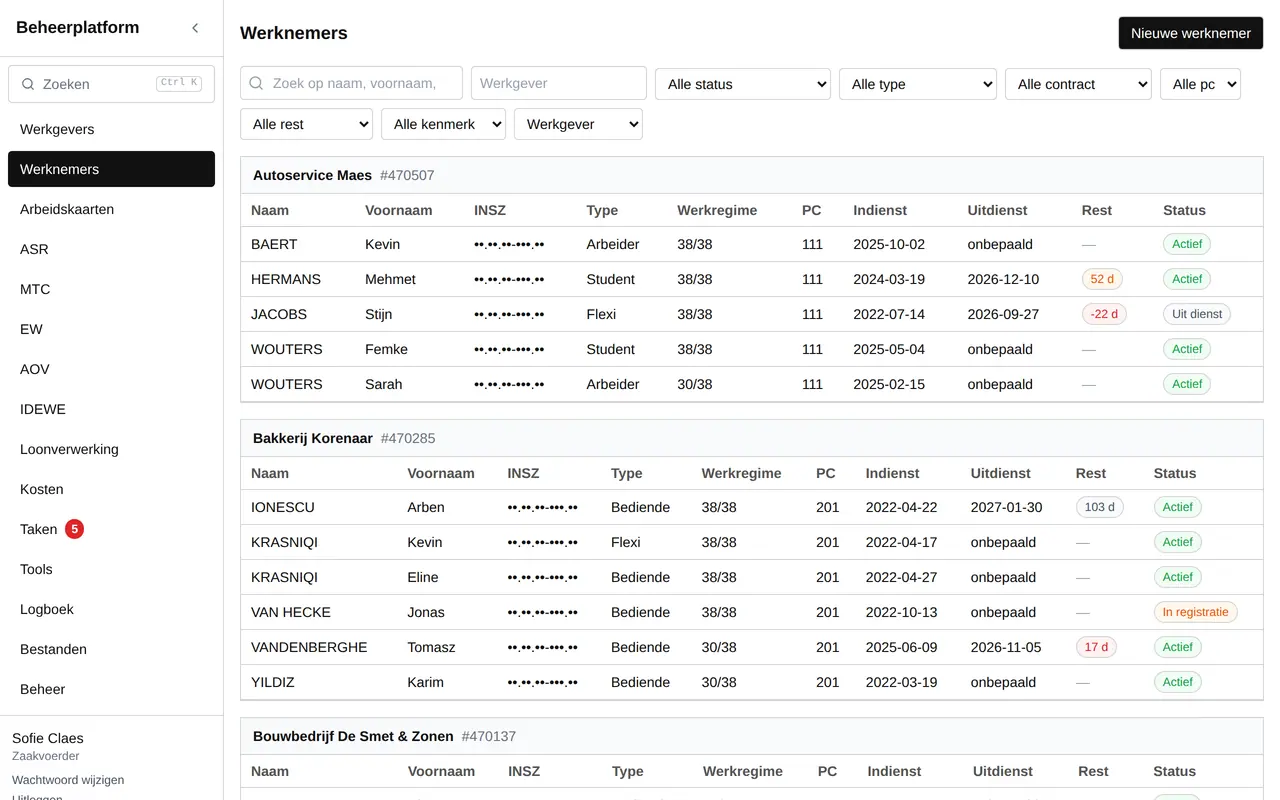Go to MTC in the sidebar
Viewport: 1280px width, 800px height.
111,289
